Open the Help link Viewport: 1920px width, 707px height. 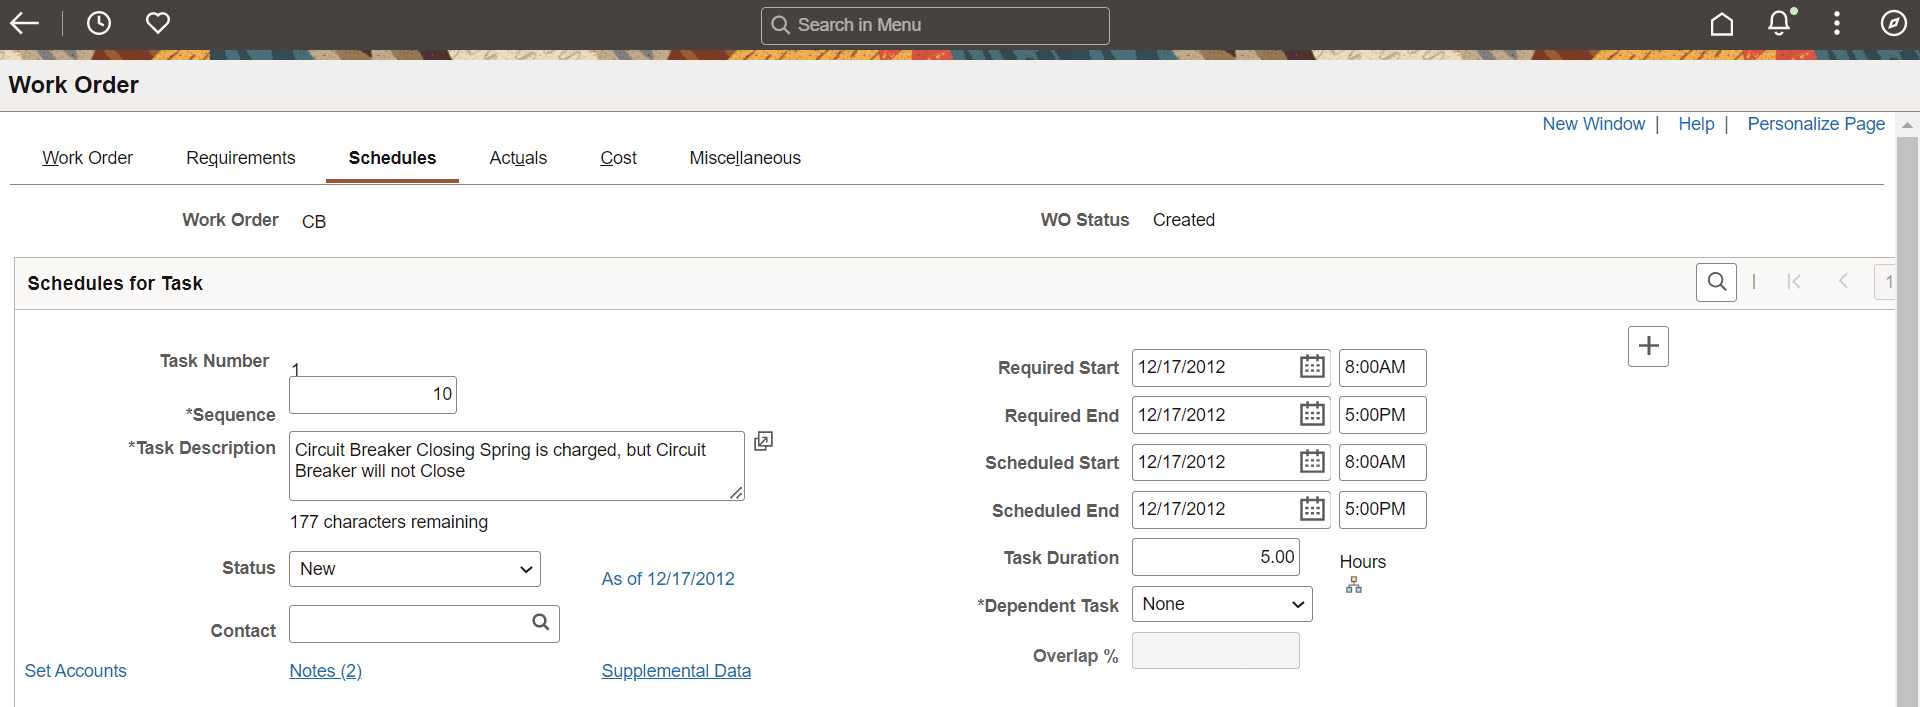[1696, 124]
